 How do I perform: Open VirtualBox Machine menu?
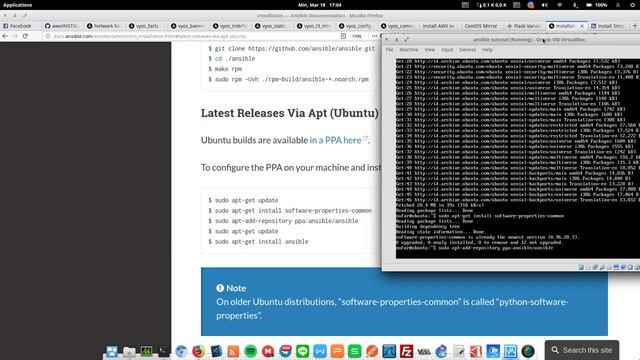[409, 49]
